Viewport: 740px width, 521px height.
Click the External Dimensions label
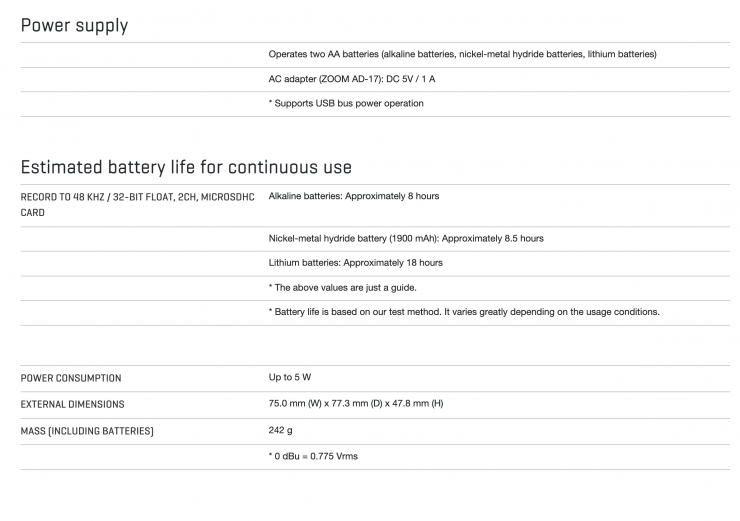73,404
